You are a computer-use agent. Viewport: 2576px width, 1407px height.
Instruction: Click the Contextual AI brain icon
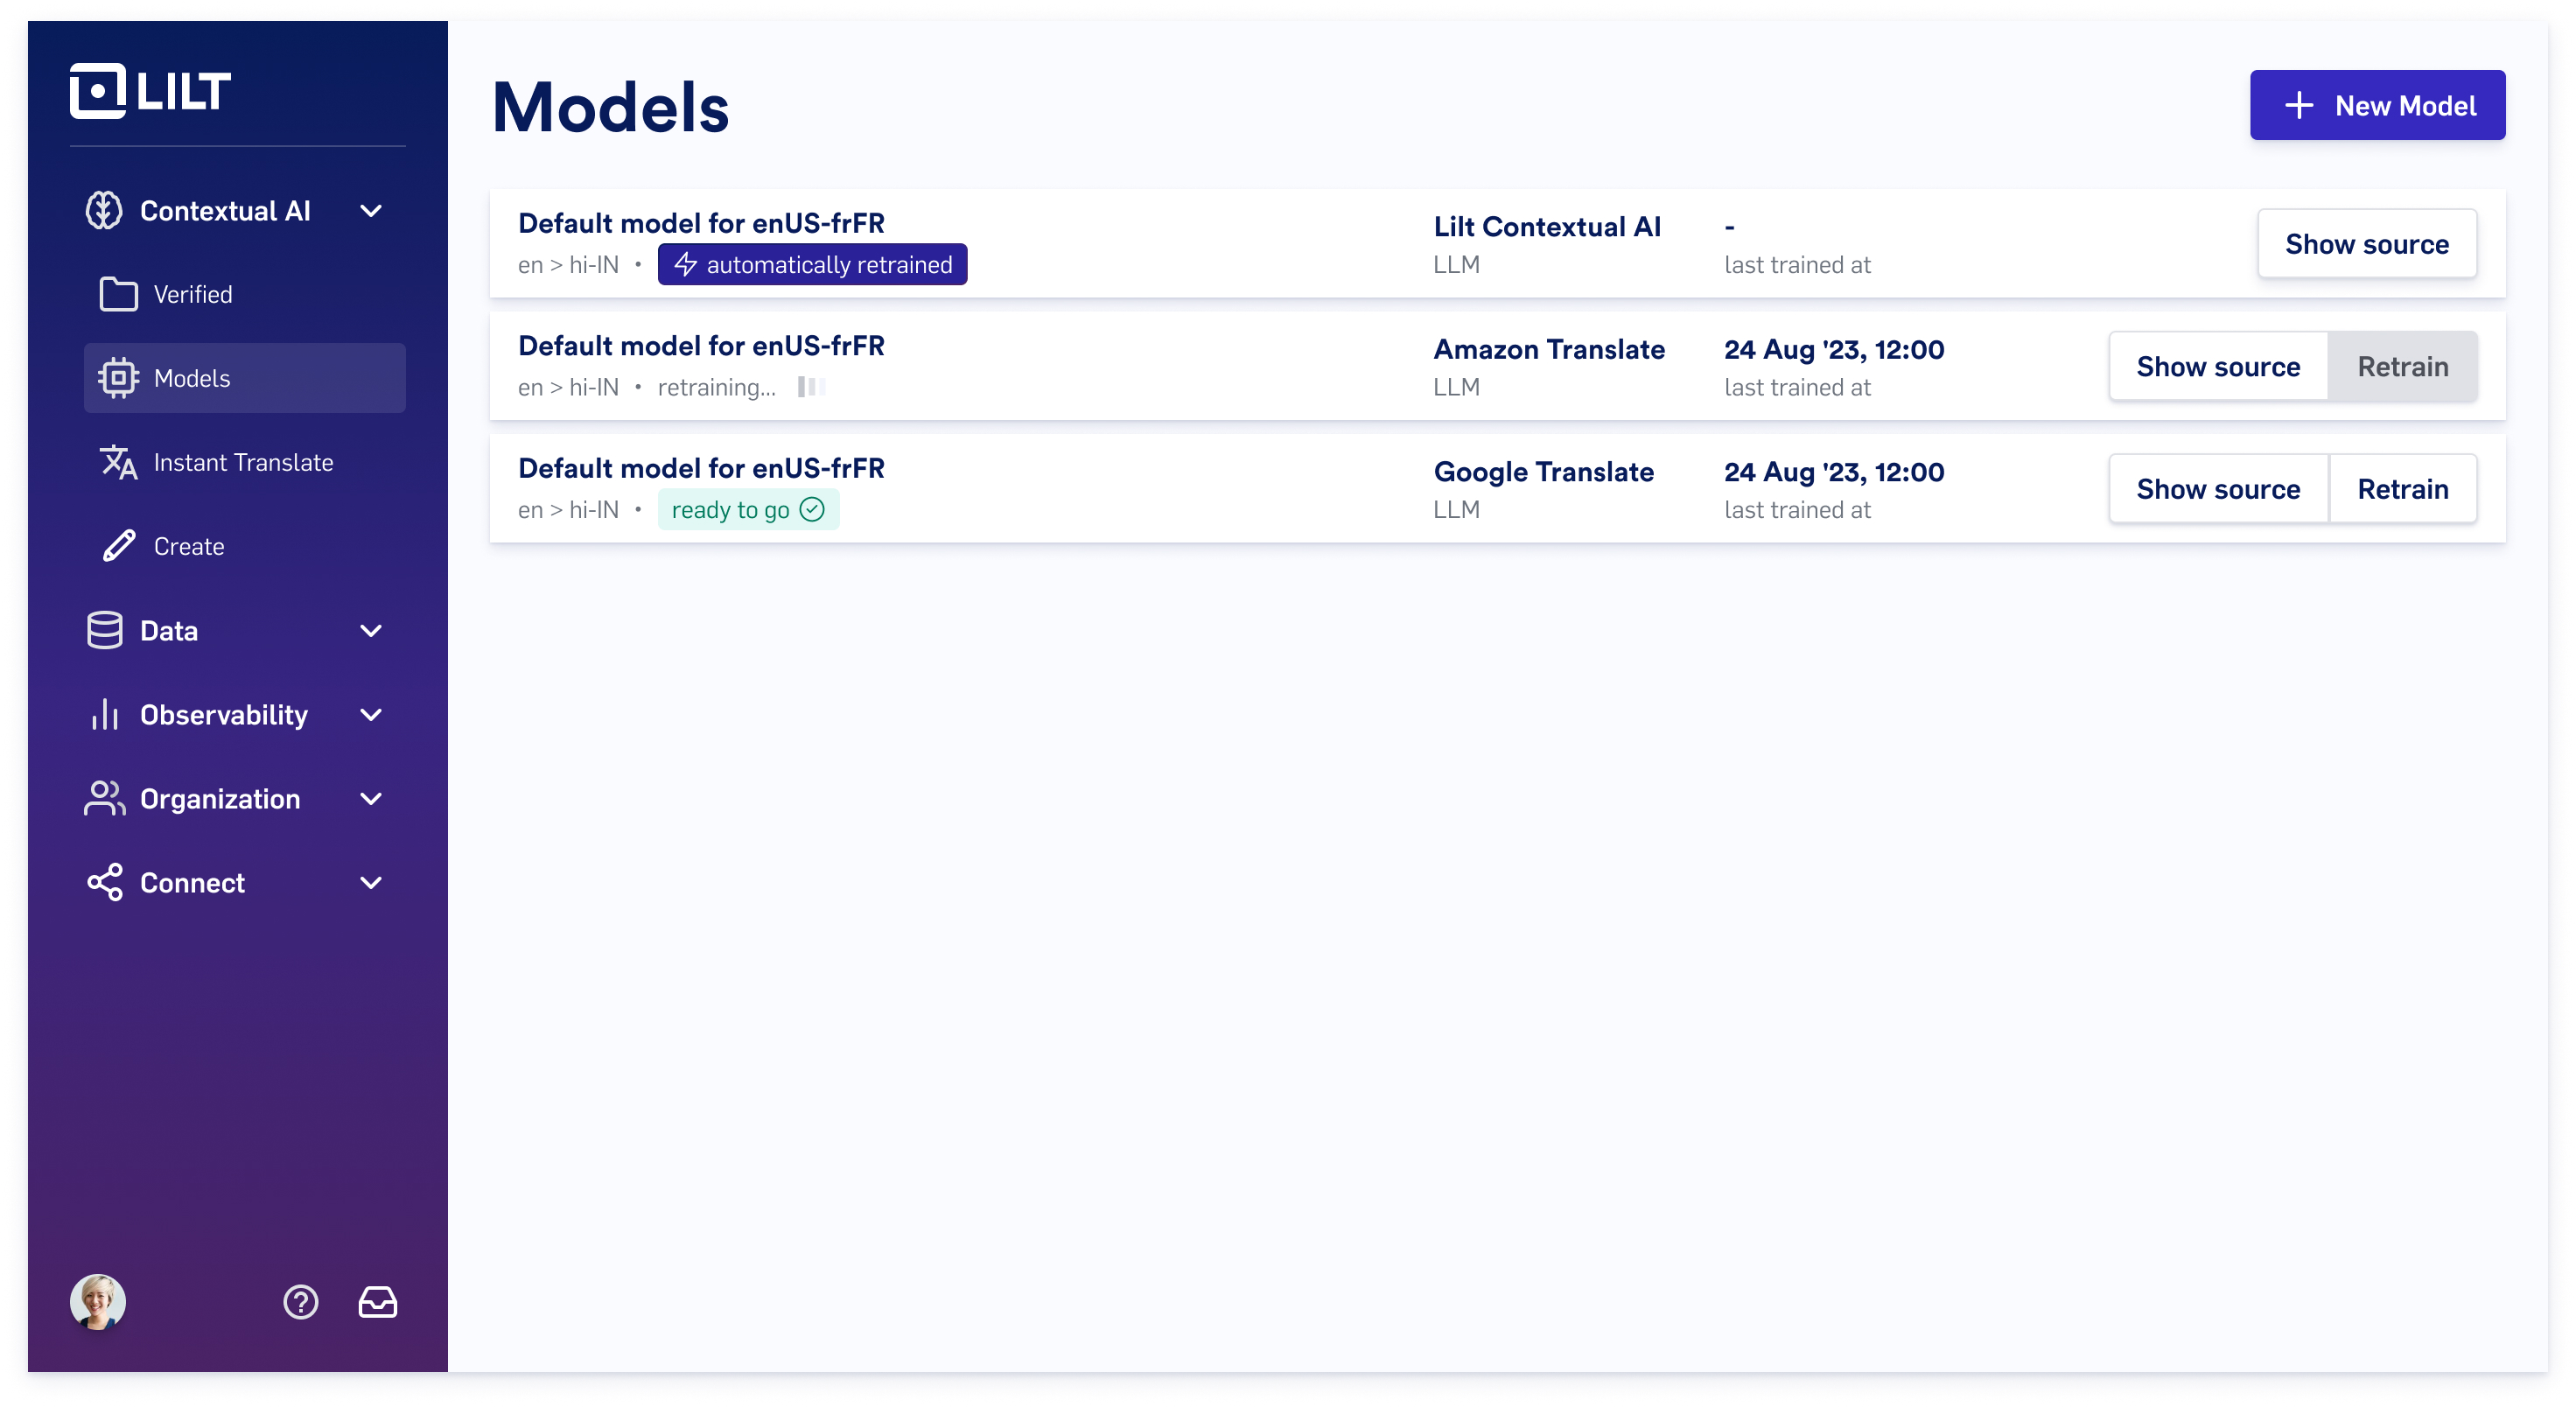104,211
